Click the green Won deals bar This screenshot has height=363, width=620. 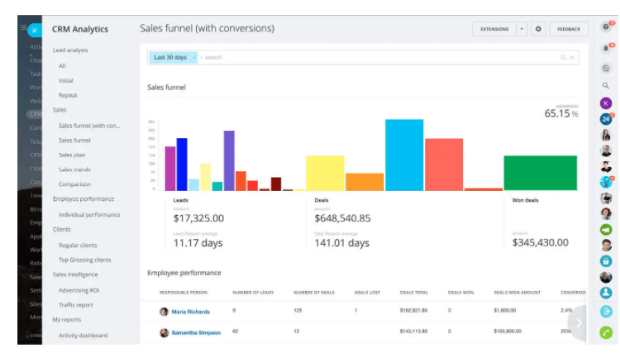pyautogui.click(x=540, y=173)
